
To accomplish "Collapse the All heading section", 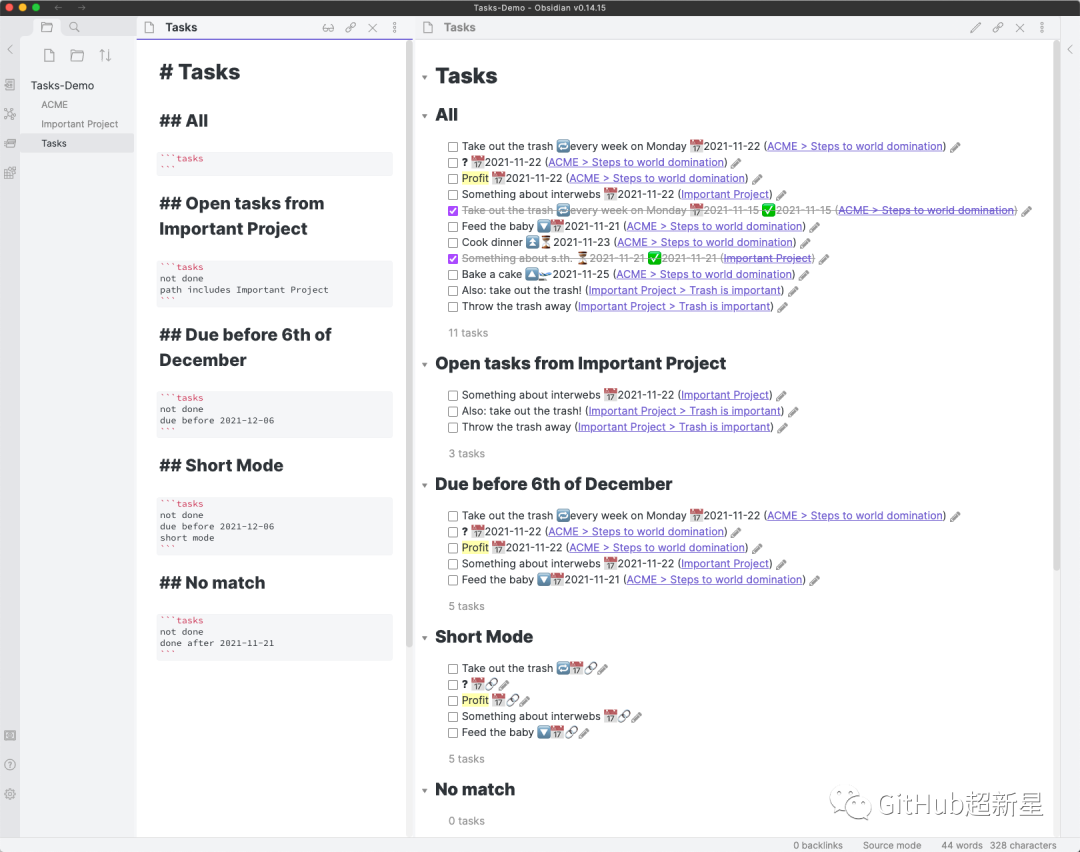I will pos(424,116).
